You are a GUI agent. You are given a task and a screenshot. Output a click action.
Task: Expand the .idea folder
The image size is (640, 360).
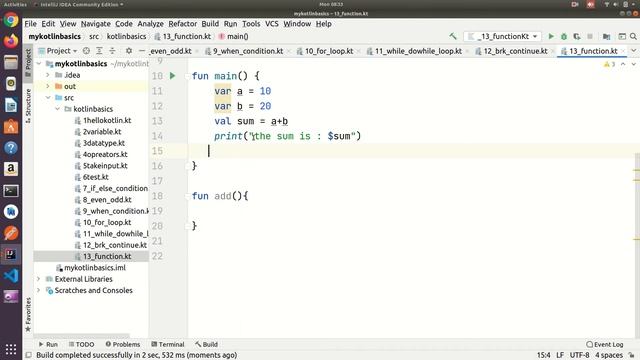pos(48,75)
